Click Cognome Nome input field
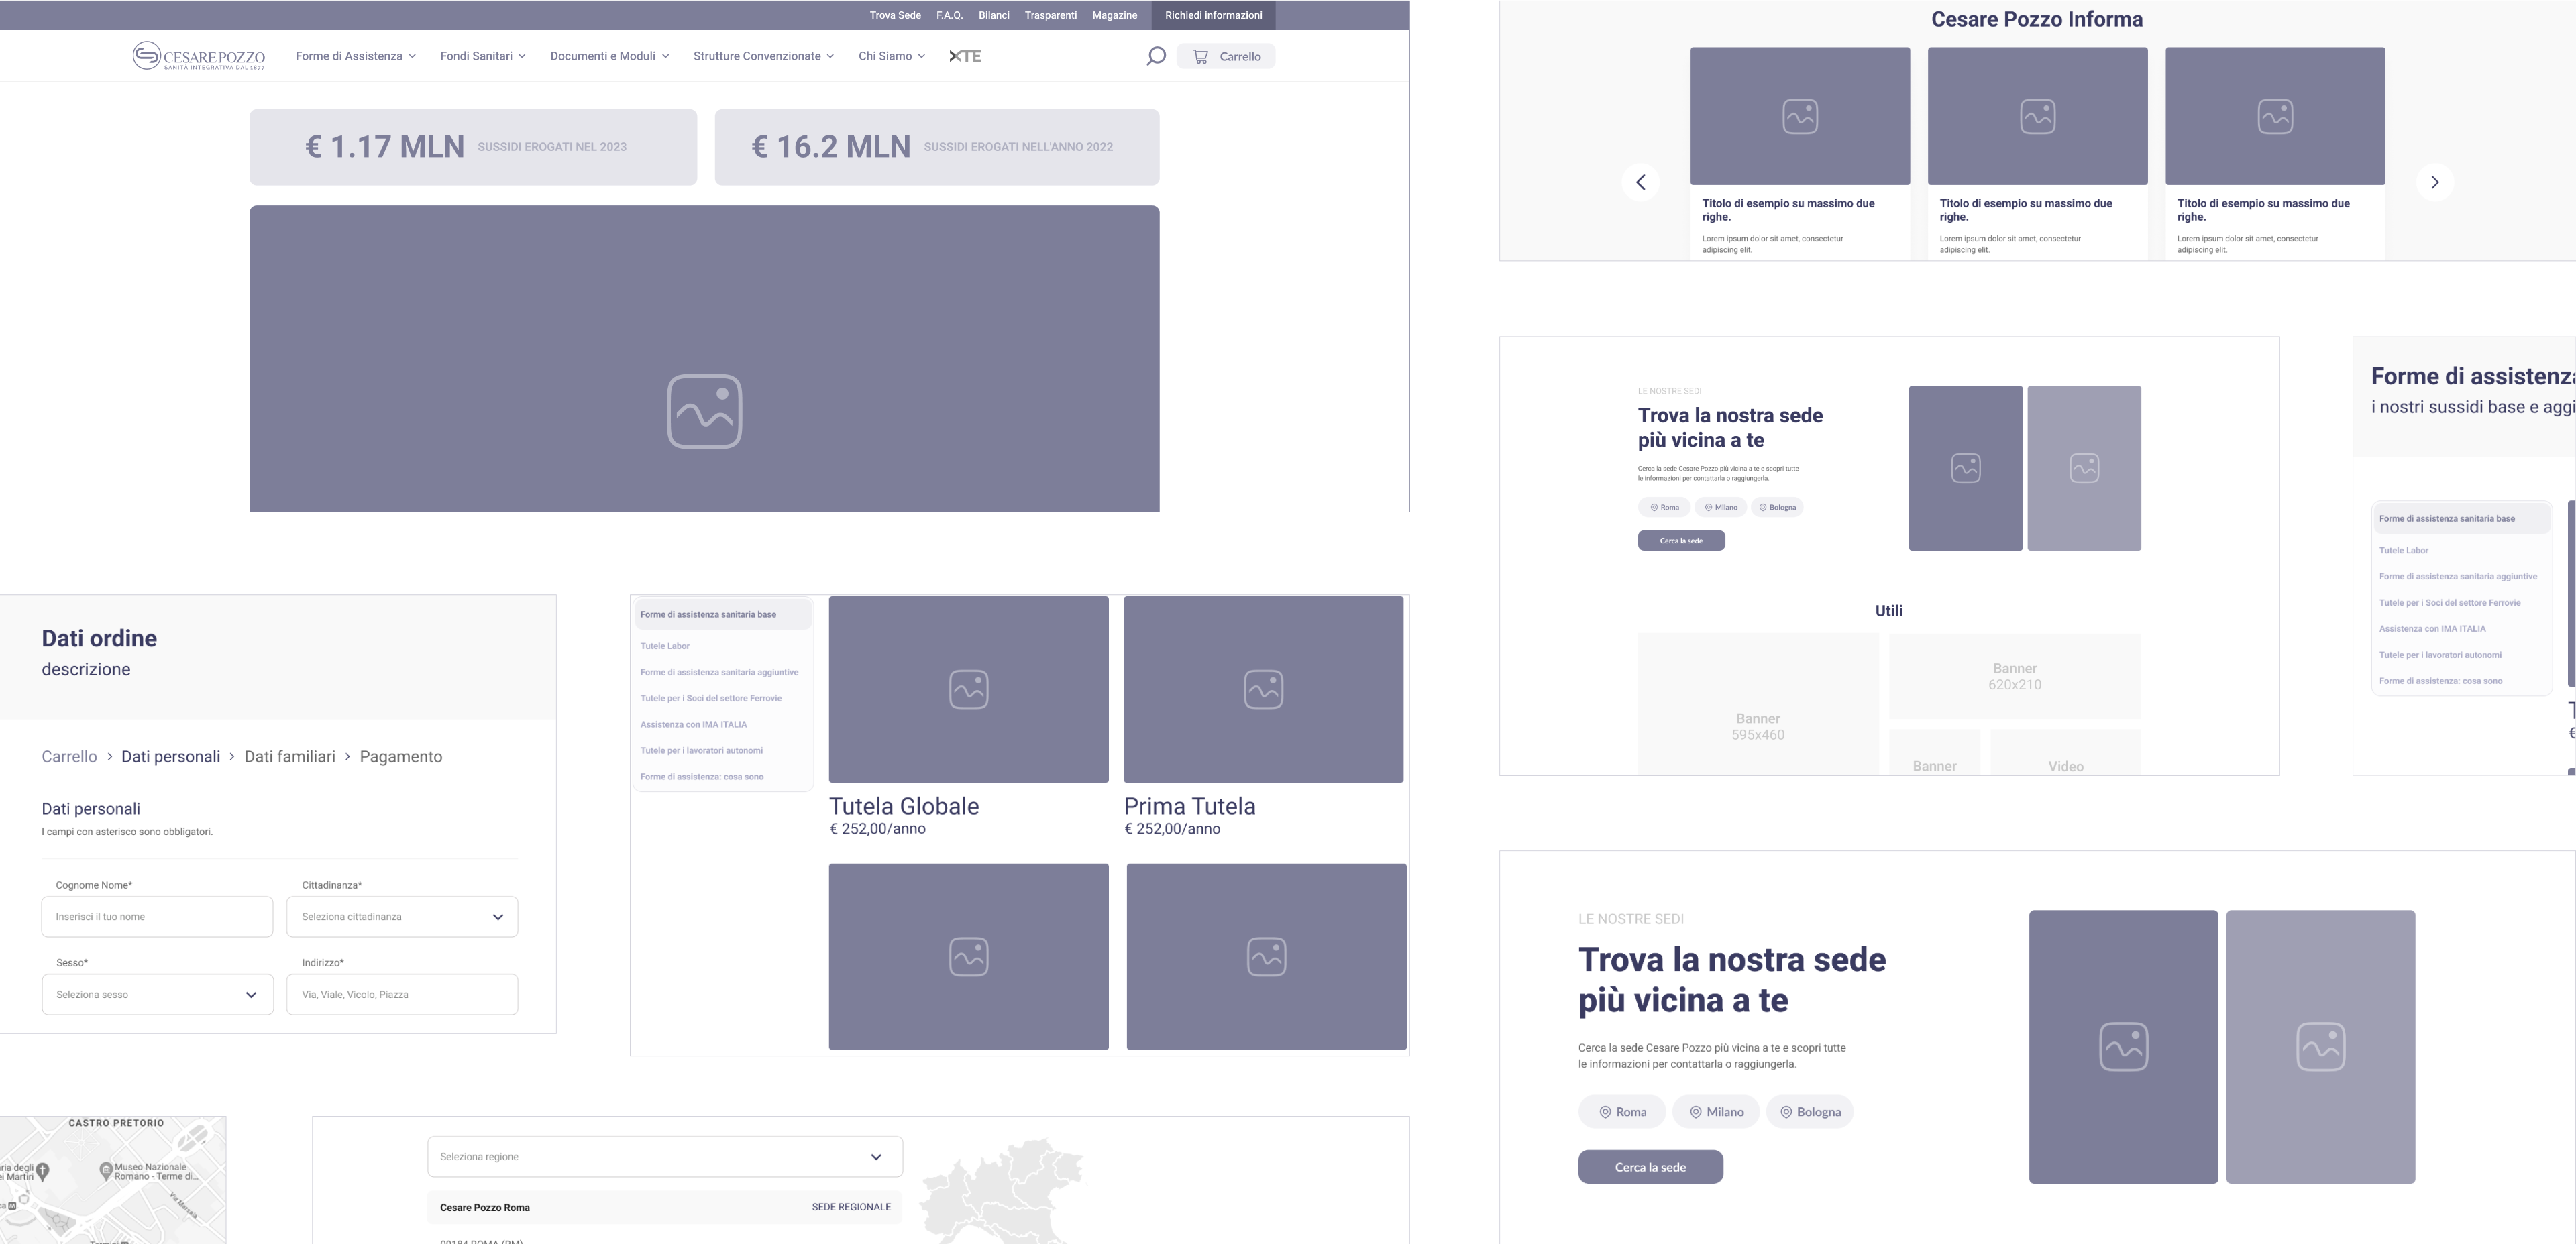This screenshot has width=2576, height=1244. tap(157, 917)
